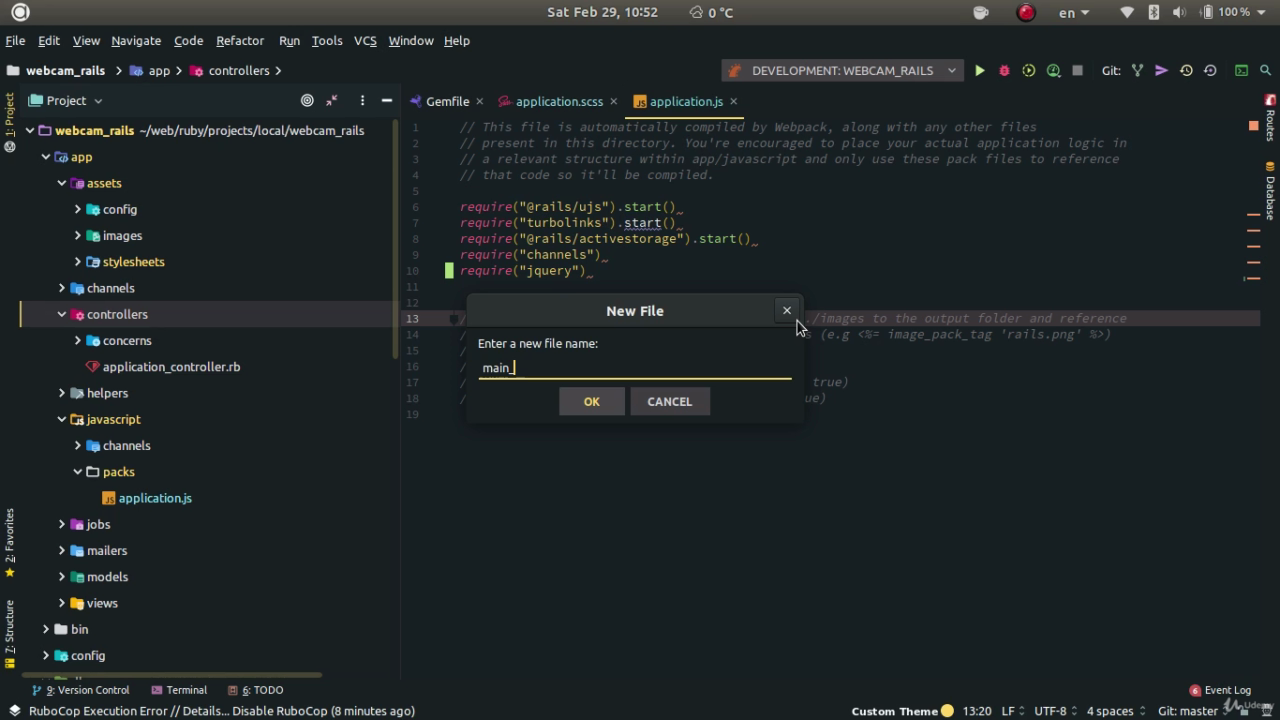Image resolution: width=1280 pixels, height=720 pixels.
Task: Confirm new file with OK button
Action: (592, 401)
